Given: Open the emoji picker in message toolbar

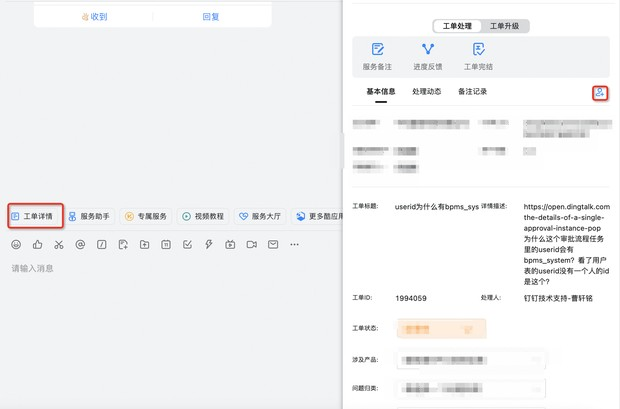Looking at the screenshot, I should pyautogui.click(x=16, y=245).
